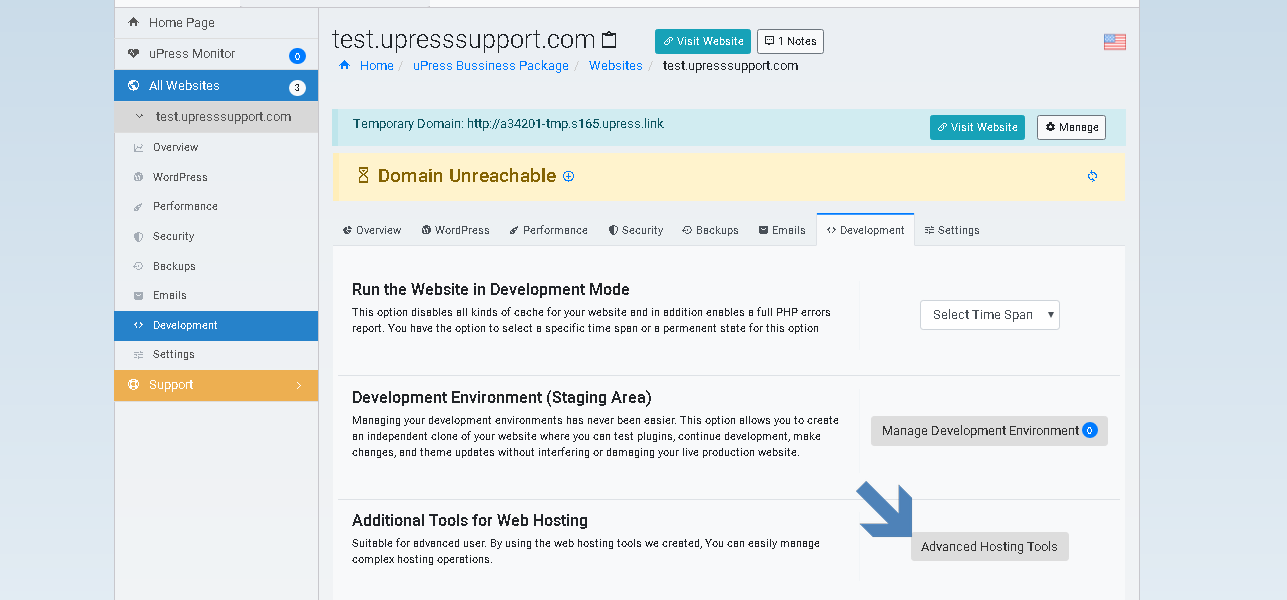This screenshot has height=600, width=1287.
Task: Switch to the Emails tab
Action: [x=782, y=230]
